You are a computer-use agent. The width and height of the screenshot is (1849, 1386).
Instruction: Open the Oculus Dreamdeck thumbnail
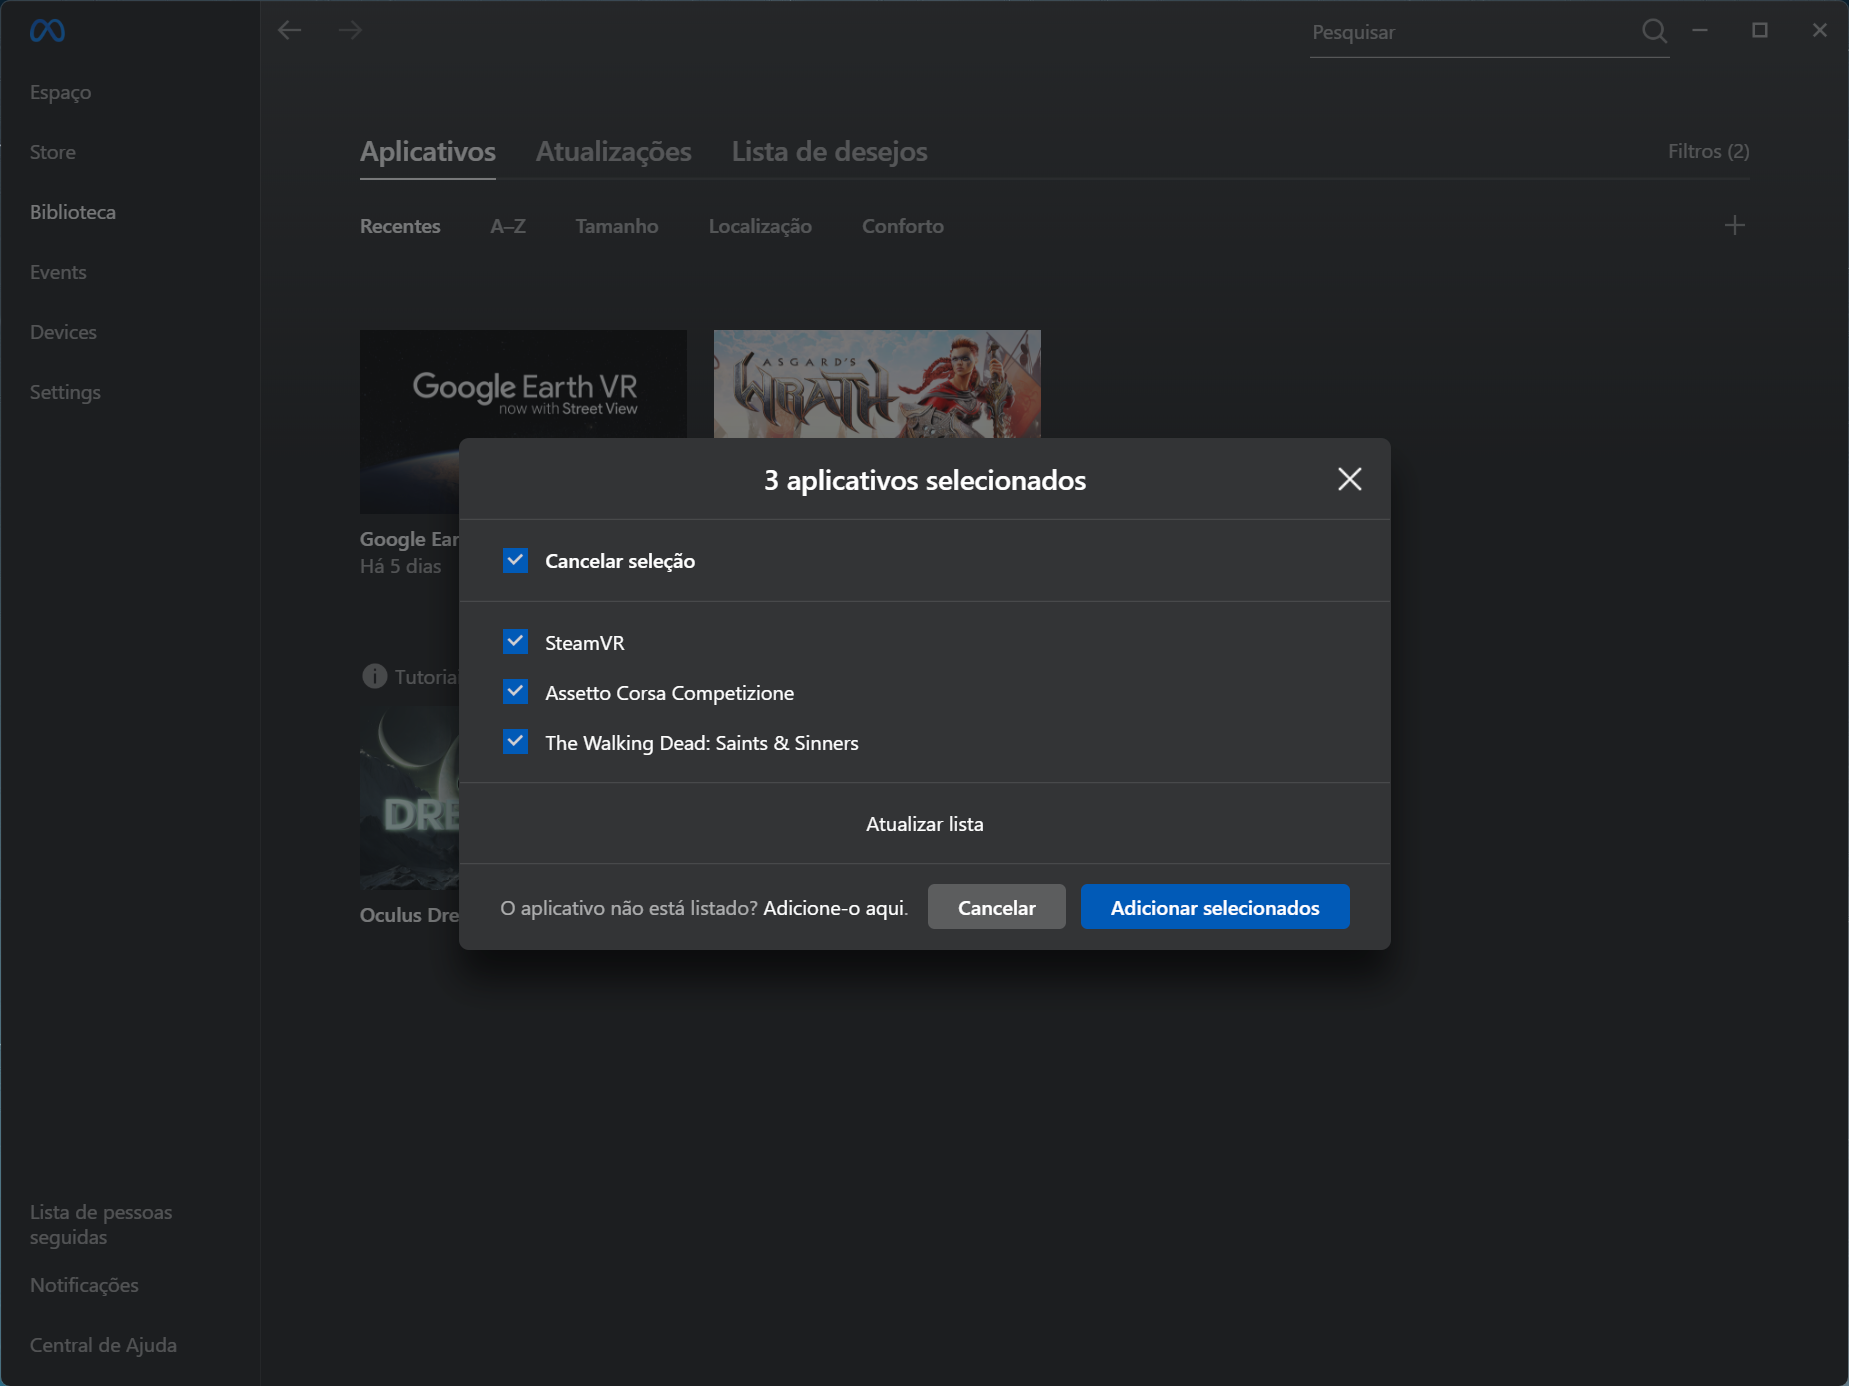click(409, 797)
